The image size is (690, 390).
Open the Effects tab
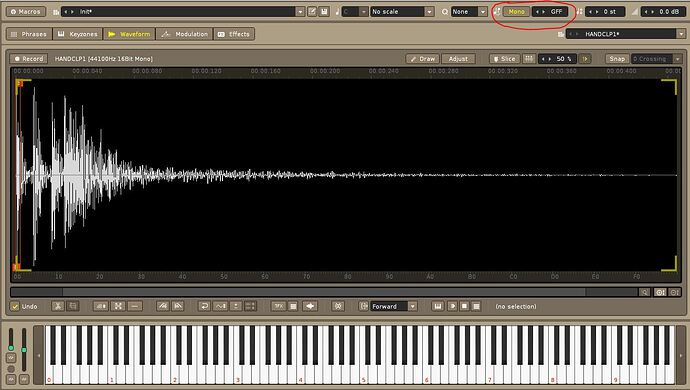click(234, 34)
